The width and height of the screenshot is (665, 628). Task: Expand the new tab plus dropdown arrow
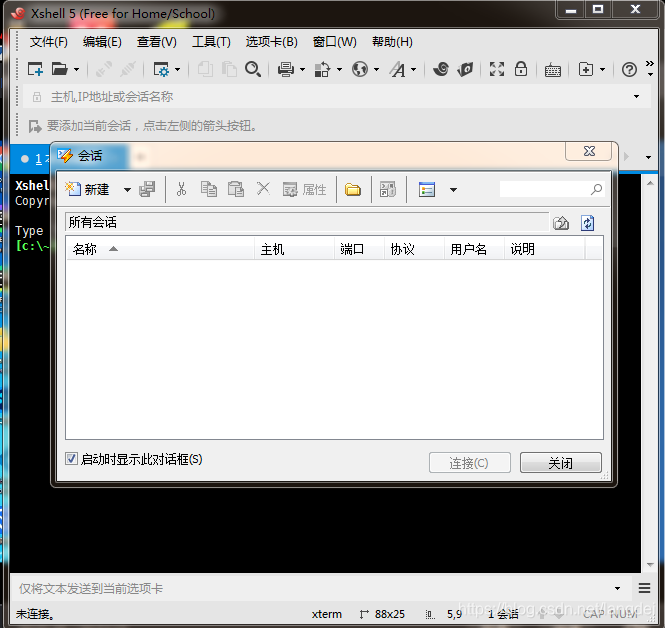pyautogui.click(x=602, y=69)
